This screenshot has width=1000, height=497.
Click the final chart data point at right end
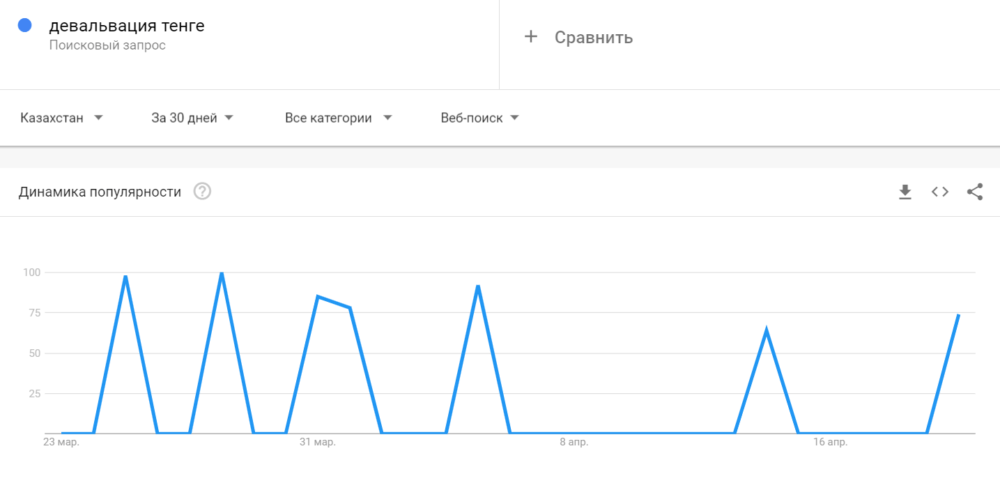pos(958,315)
